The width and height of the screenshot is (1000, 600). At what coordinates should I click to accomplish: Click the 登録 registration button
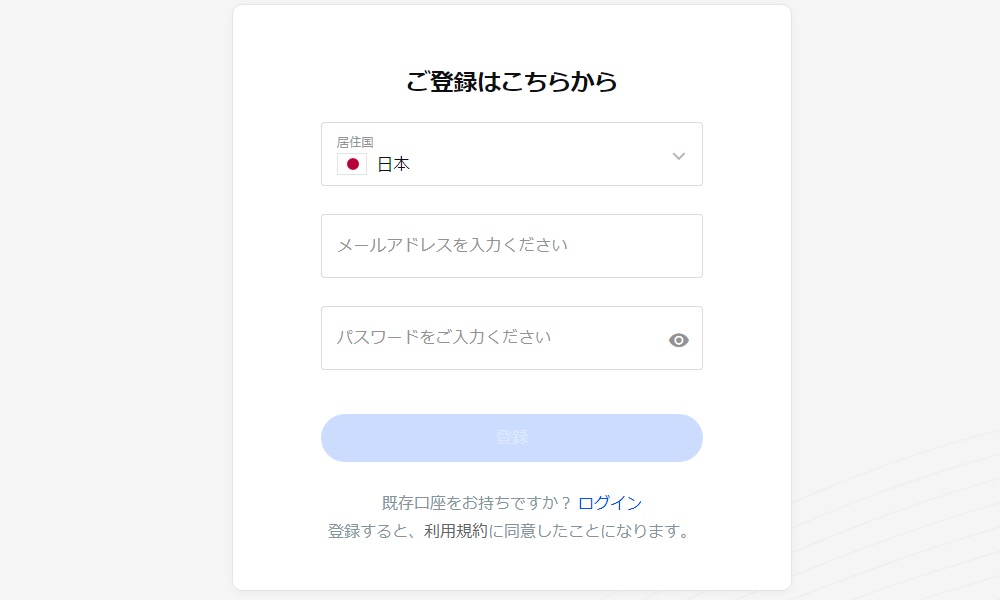pyautogui.click(x=512, y=438)
